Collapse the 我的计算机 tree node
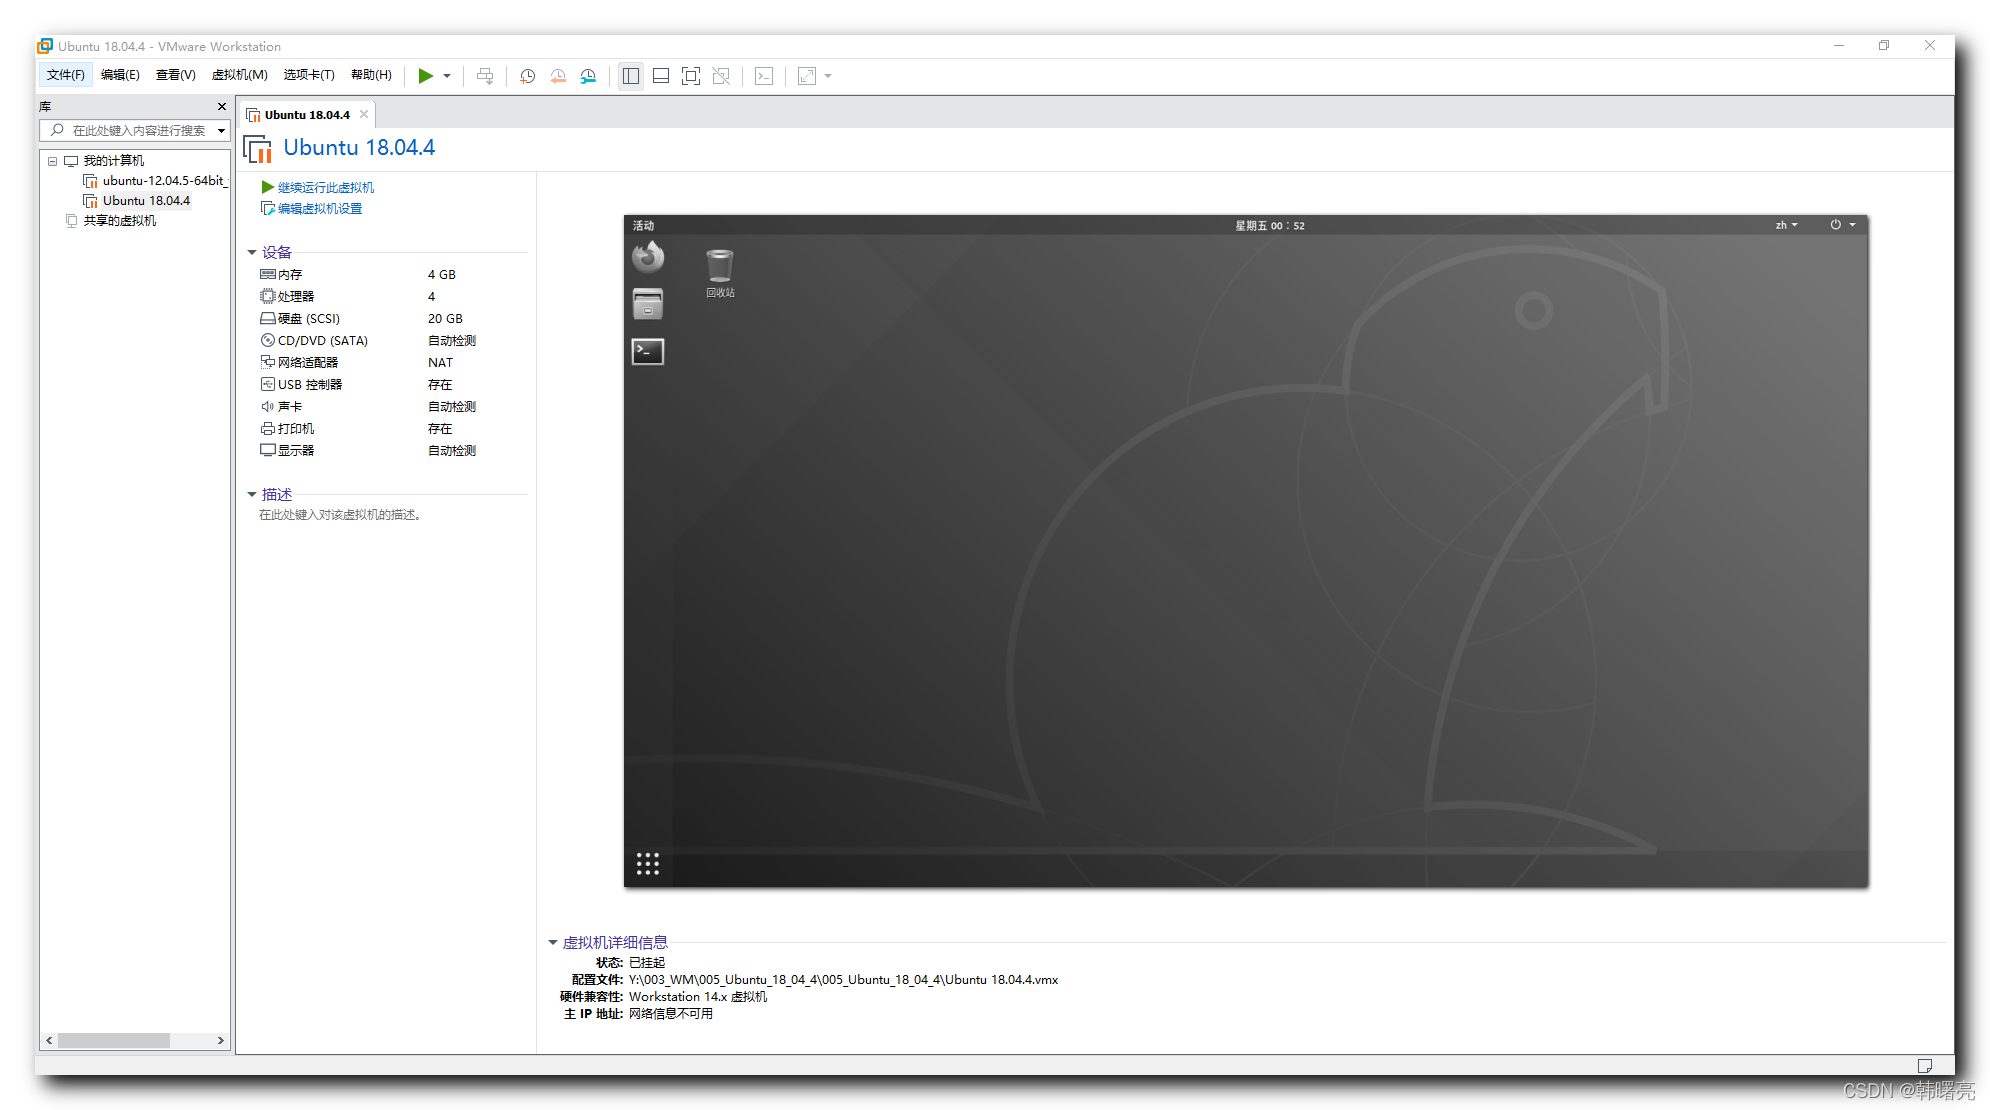This screenshot has width=1990, height=1110. 53,161
